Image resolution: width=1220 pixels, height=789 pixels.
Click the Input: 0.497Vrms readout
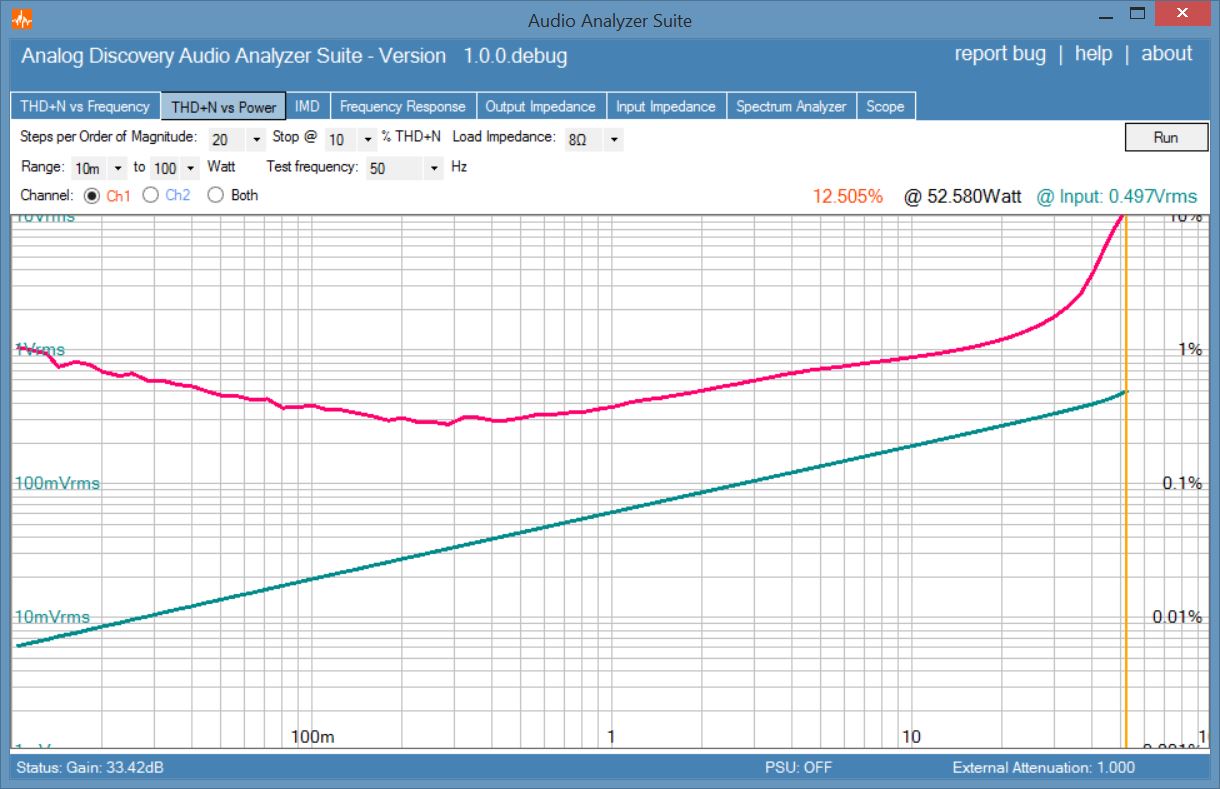[1116, 196]
